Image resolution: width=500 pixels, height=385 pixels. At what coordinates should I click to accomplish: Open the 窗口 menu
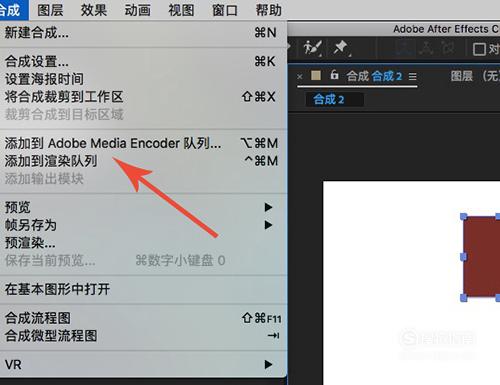225,10
